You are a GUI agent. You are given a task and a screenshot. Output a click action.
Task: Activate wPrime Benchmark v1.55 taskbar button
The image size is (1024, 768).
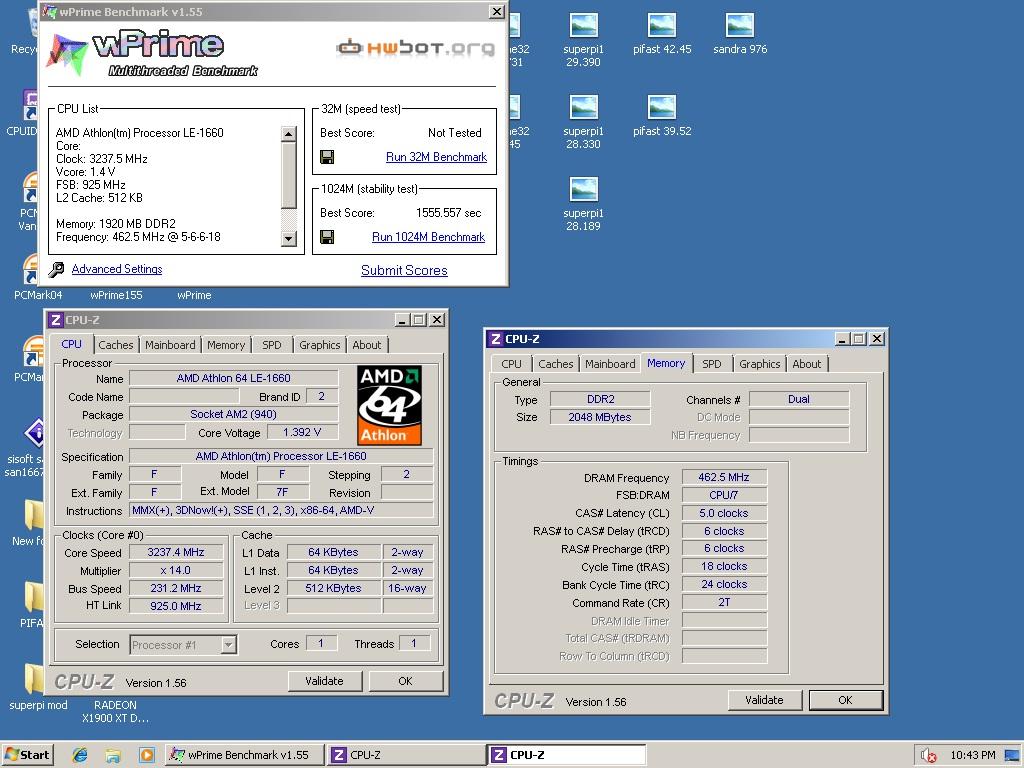pyautogui.click(x=243, y=755)
